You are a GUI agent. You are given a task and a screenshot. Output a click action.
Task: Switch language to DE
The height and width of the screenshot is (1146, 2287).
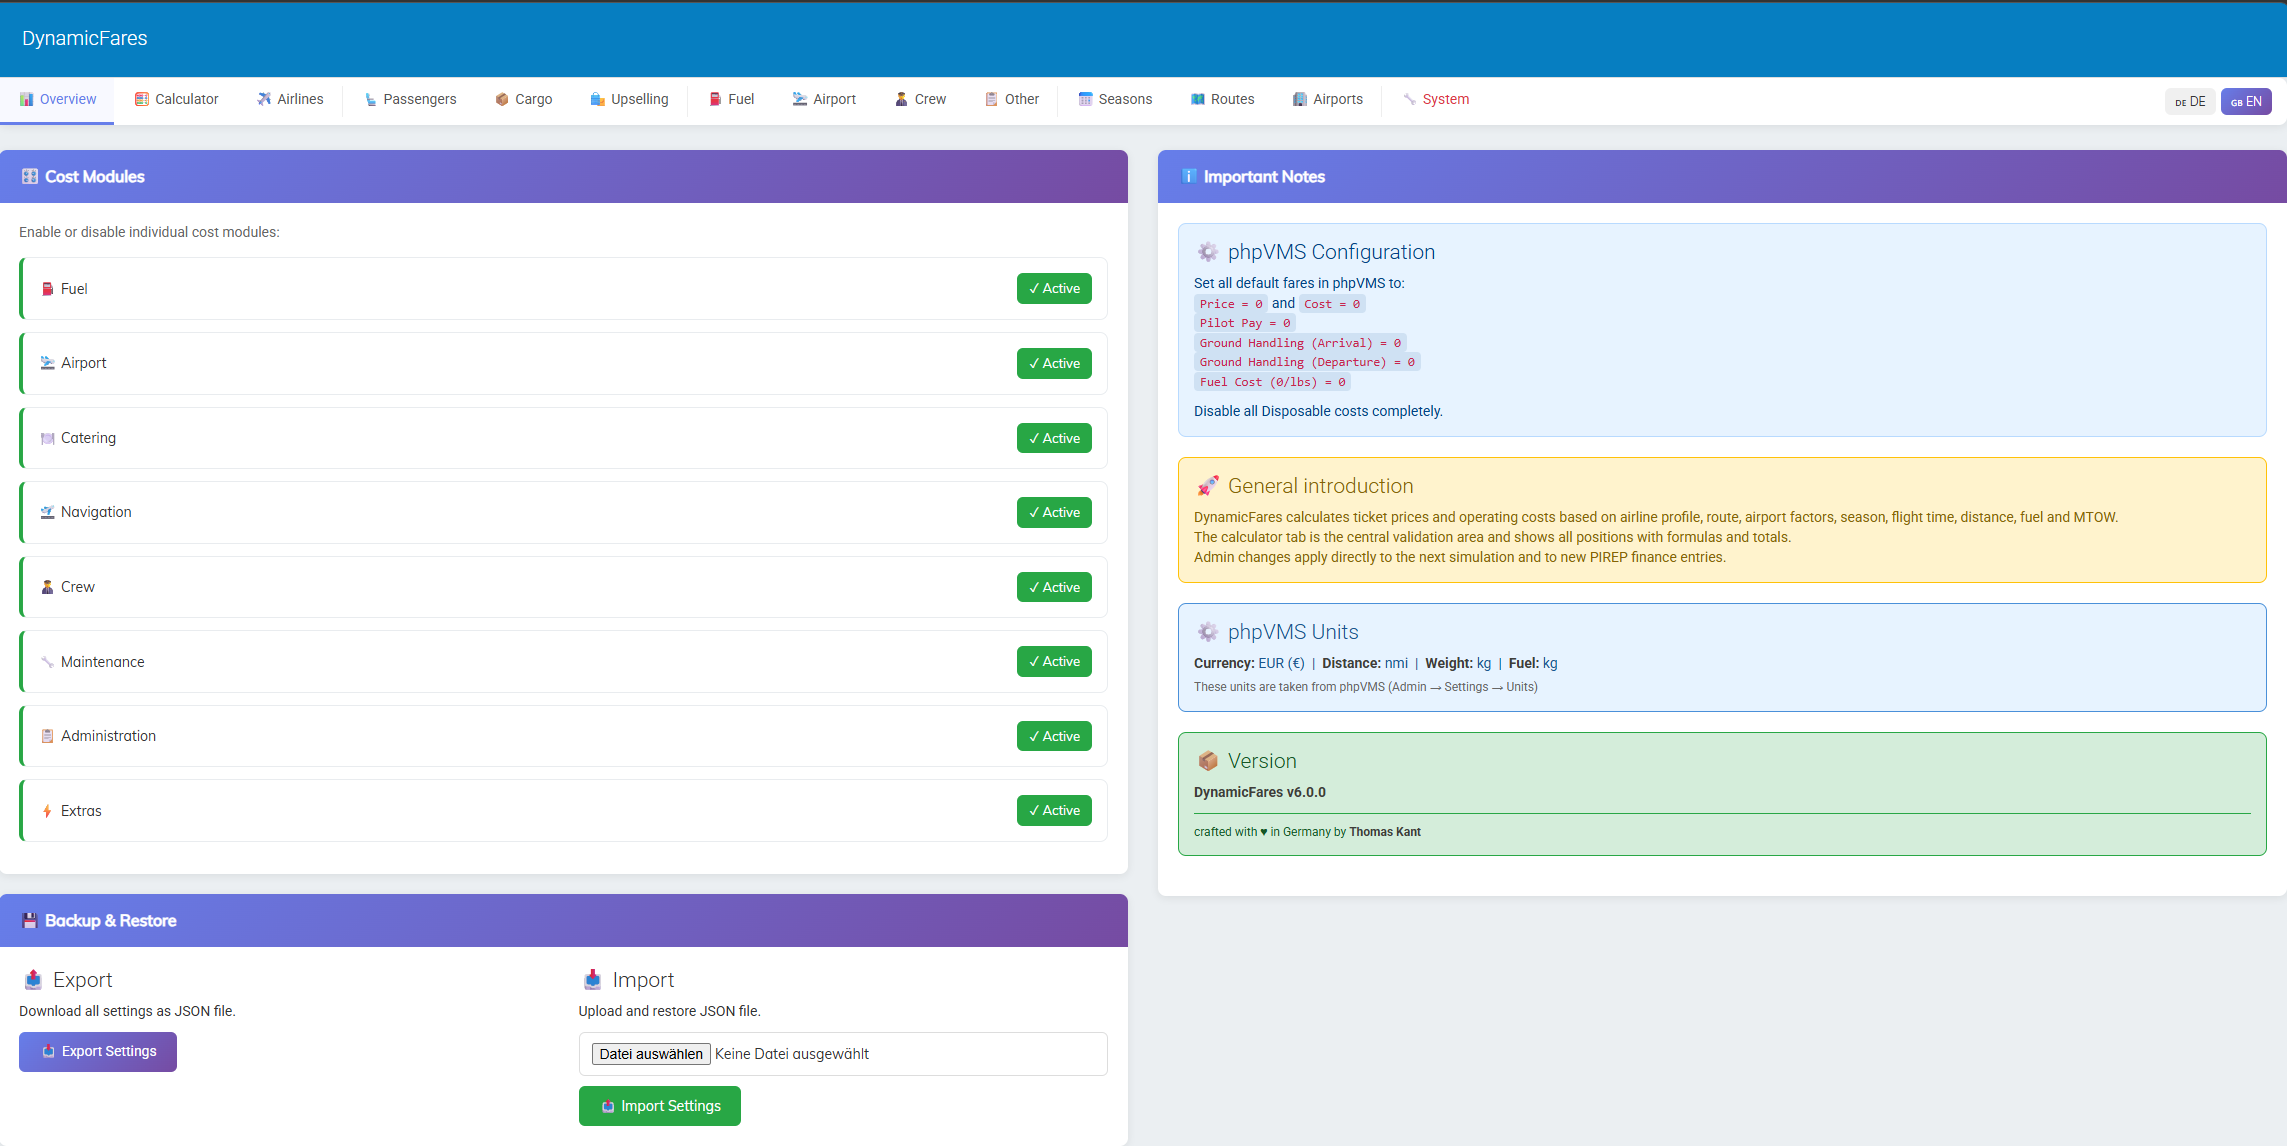(2190, 101)
